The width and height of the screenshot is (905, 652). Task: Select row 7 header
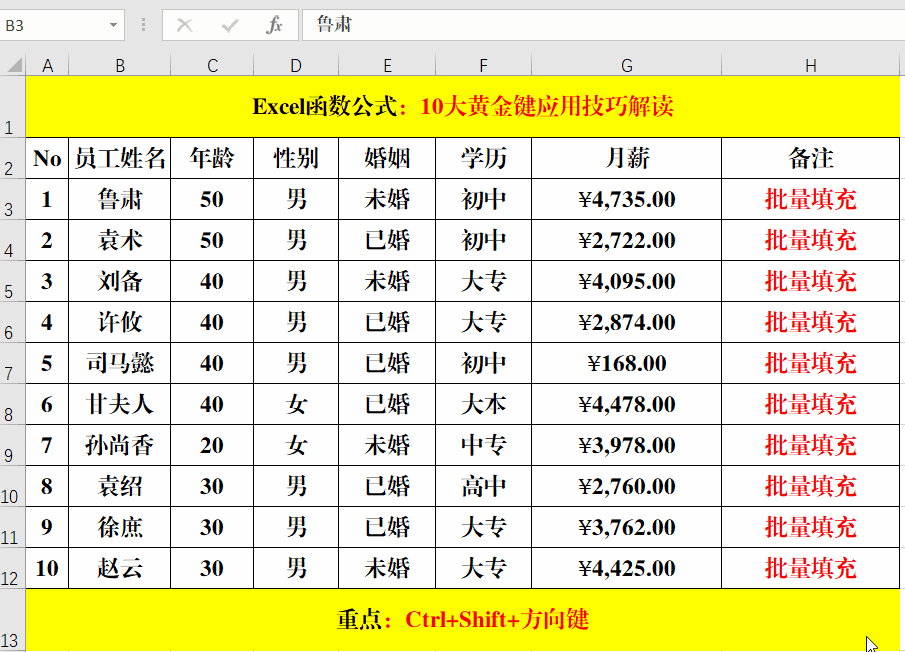pyautogui.click(x=13, y=363)
